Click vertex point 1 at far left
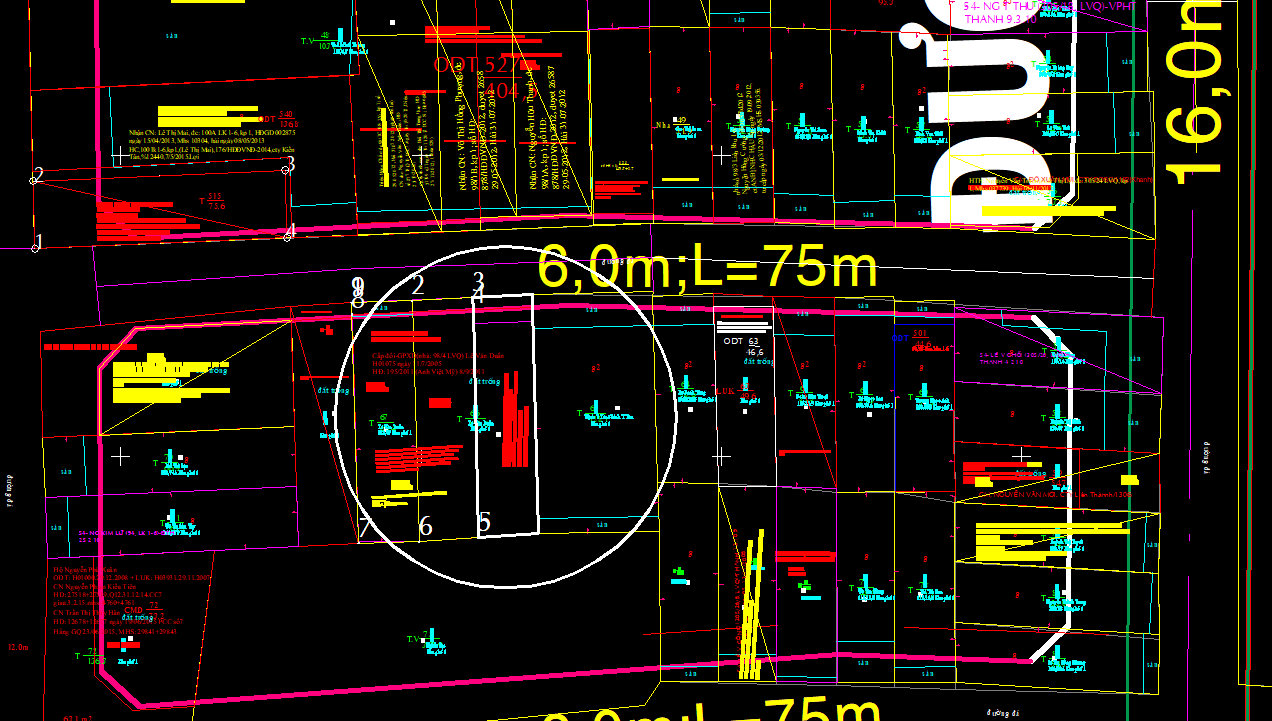The width and height of the screenshot is (1272, 721). tap(38, 242)
